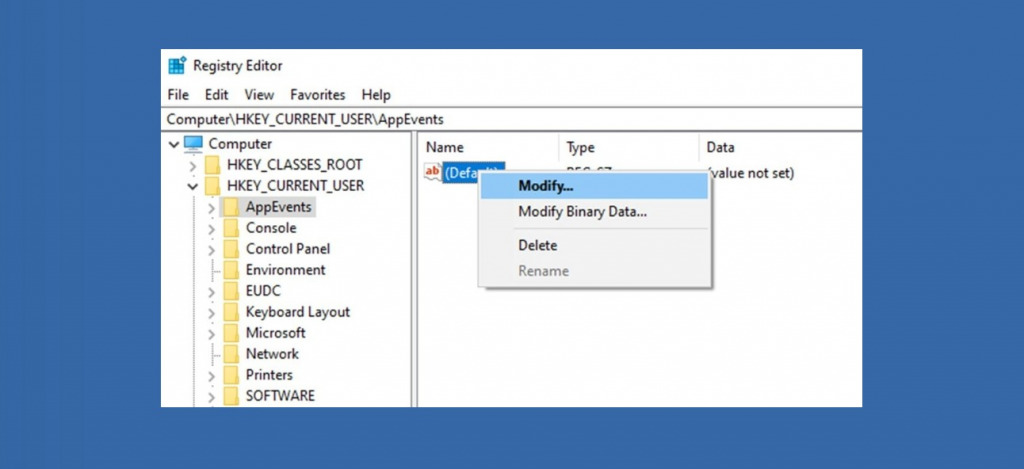
Task: Click the (Default) string value icon
Action: (x=432, y=173)
